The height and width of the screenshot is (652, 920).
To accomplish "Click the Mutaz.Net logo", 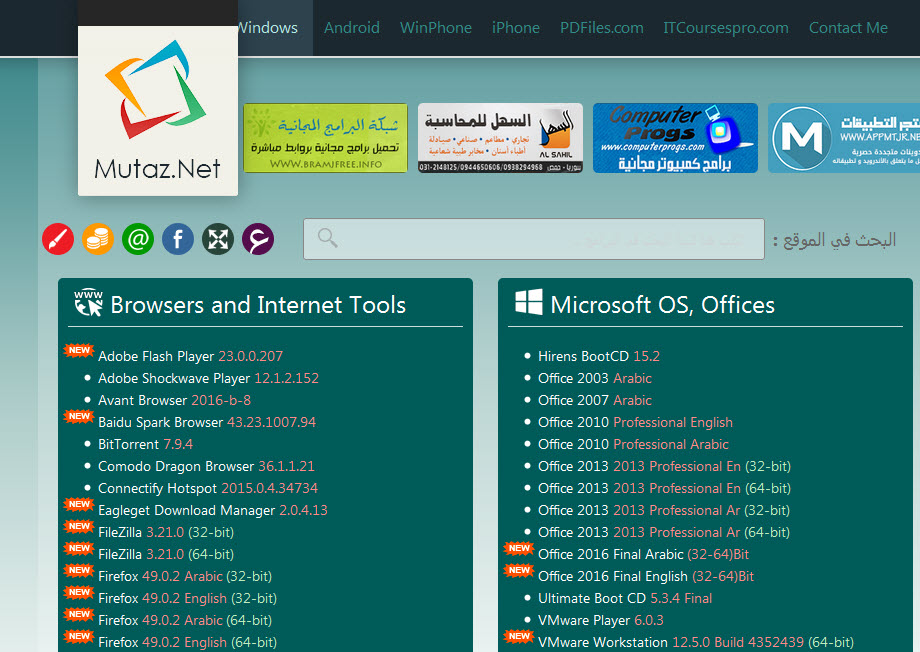I will tap(158, 111).
